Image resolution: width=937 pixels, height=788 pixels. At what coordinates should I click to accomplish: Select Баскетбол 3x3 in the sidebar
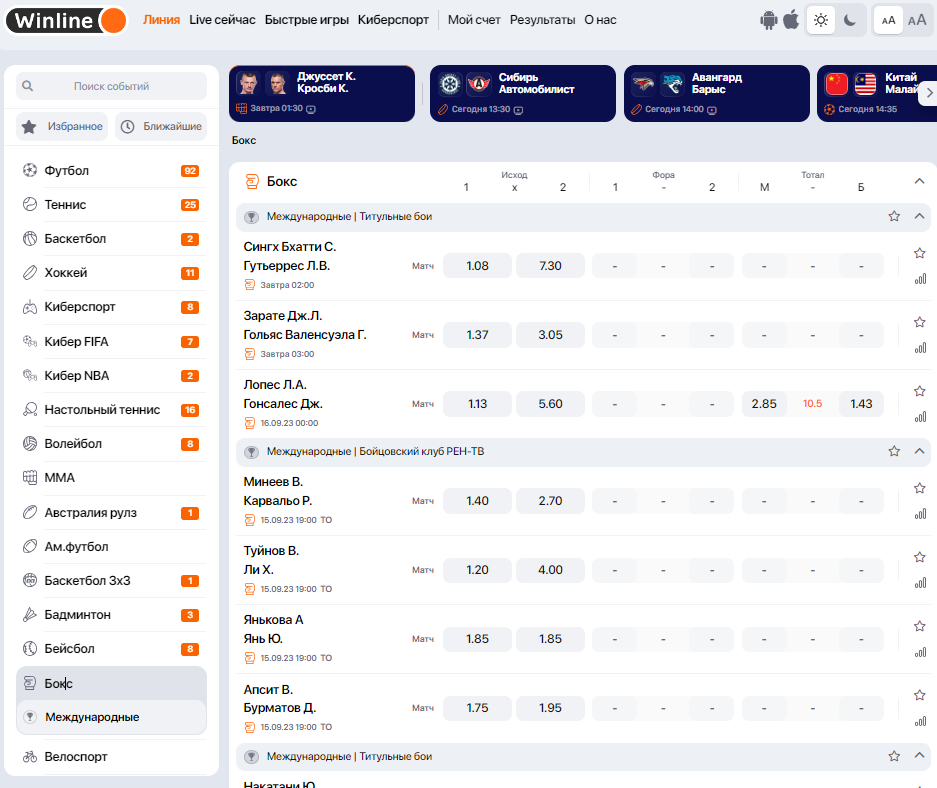[x=111, y=581]
